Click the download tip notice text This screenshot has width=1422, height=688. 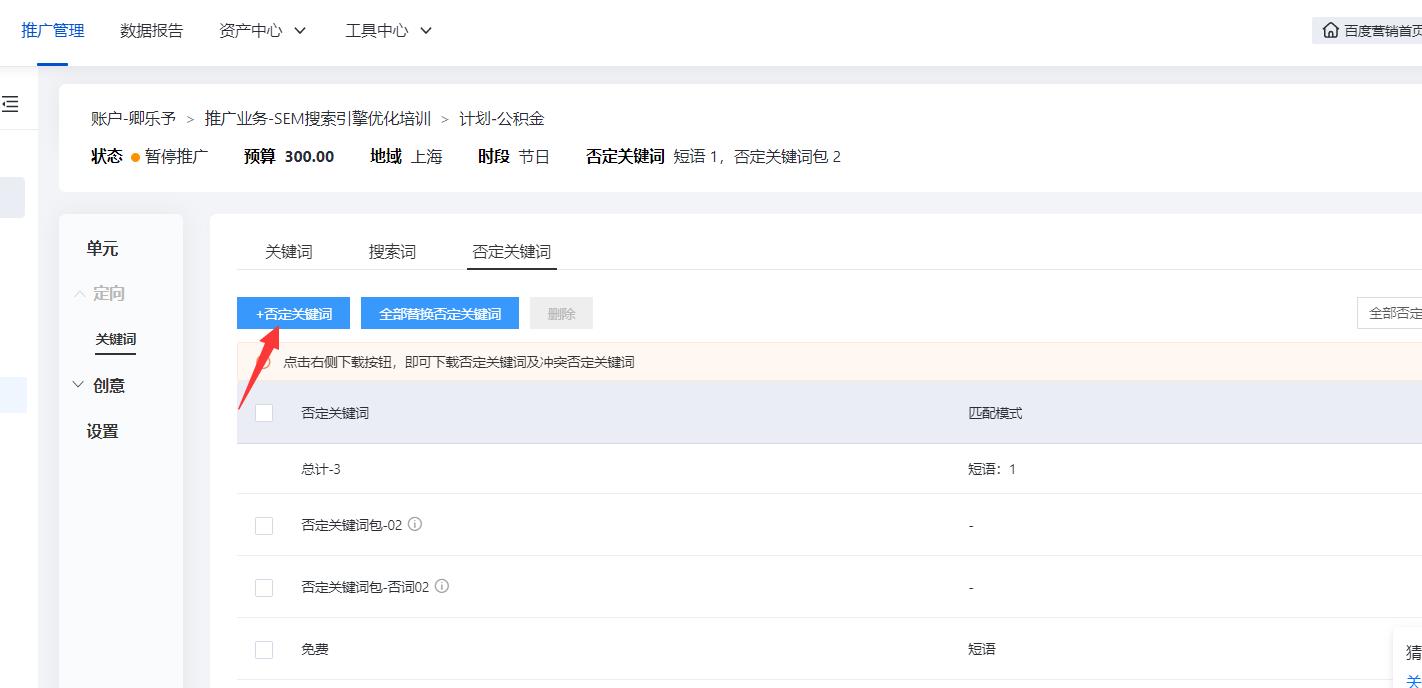(459, 362)
